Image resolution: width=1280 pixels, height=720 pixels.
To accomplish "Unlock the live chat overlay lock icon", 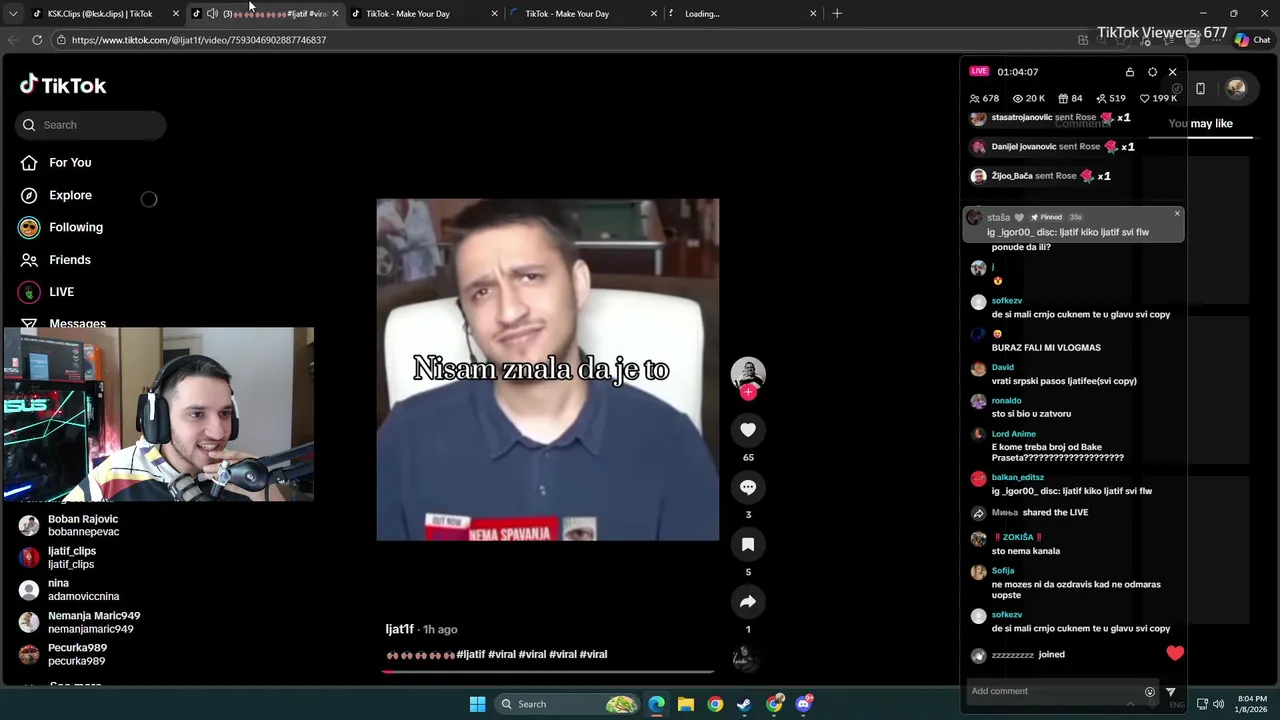I will coord(1130,72).
